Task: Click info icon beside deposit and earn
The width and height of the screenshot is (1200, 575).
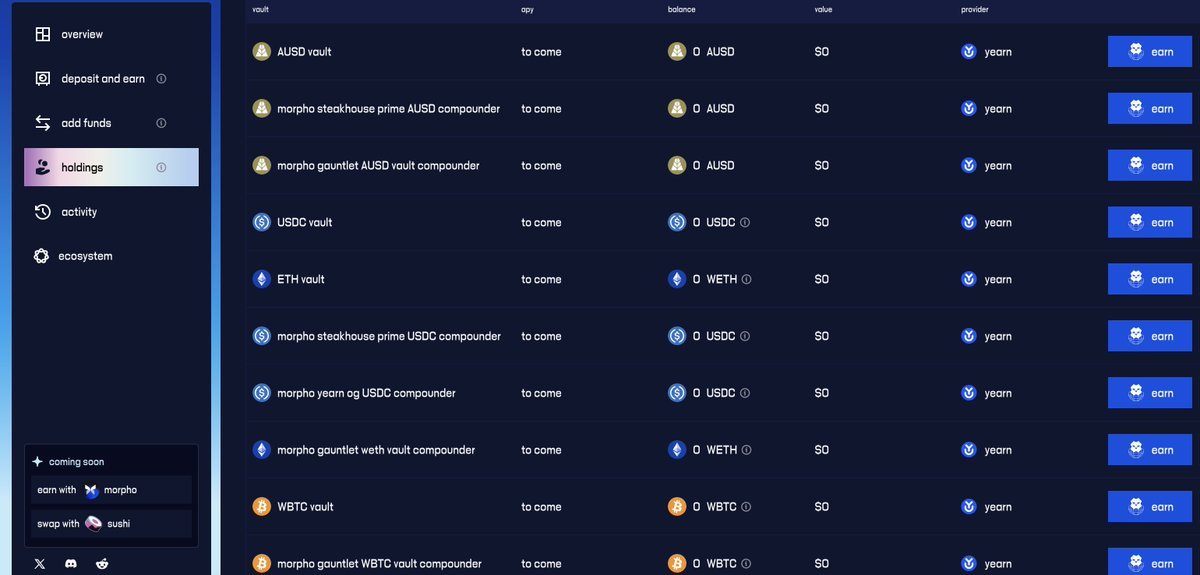Action: tap(161, 79)
